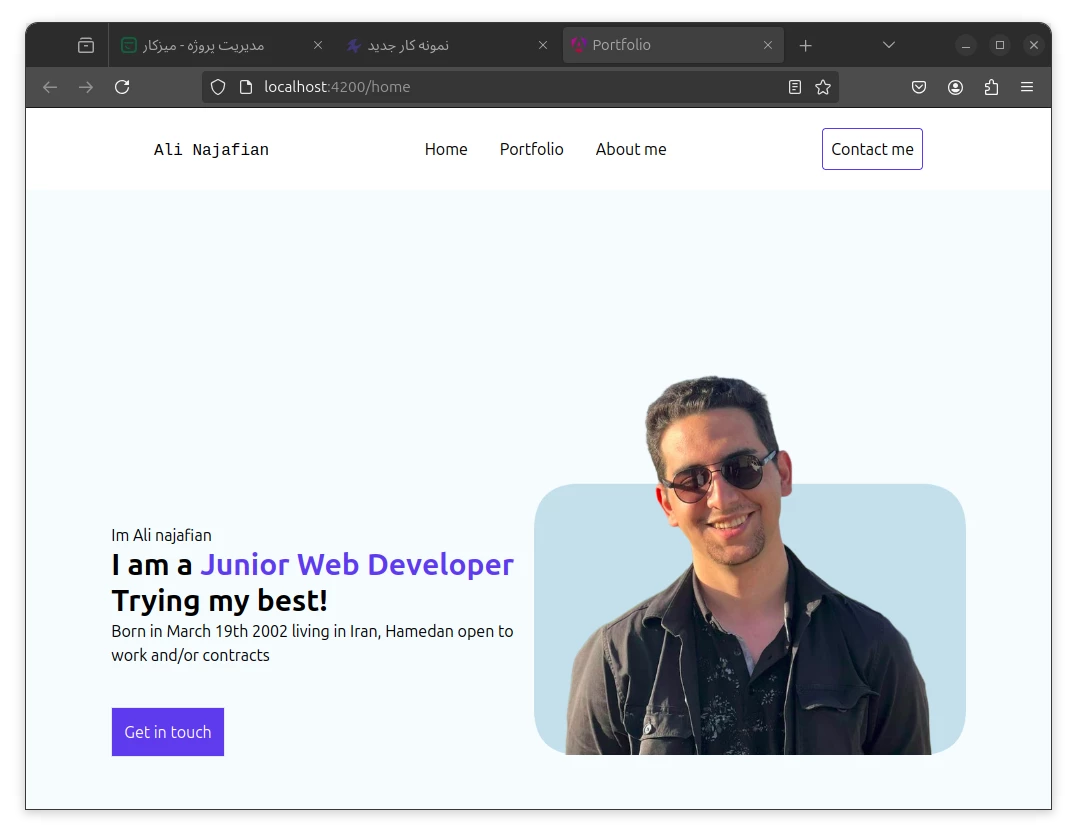The width and height of the screenshot is (1077, 838).
Task: Close the Portfolio tab
Action: (768, 45)
